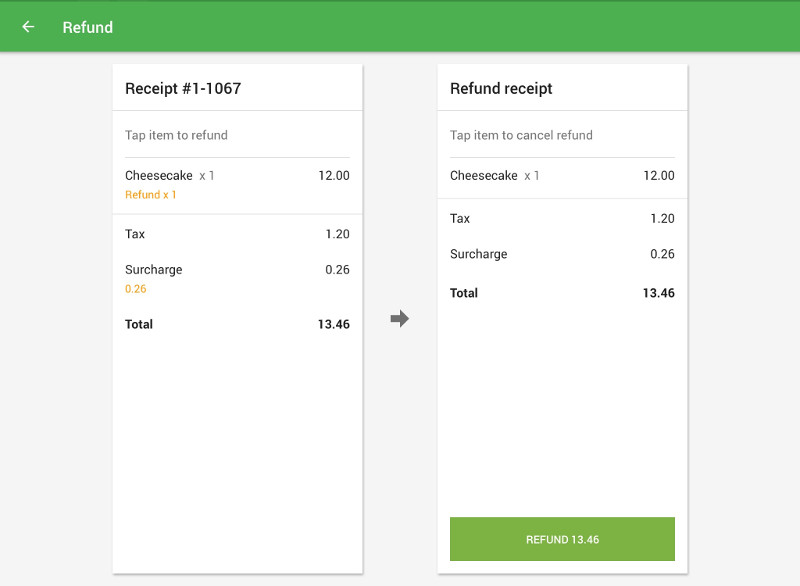Click the 'Receipt #1-1067' heading
Viewport: 800px width, 586px height.
point(183,89)
